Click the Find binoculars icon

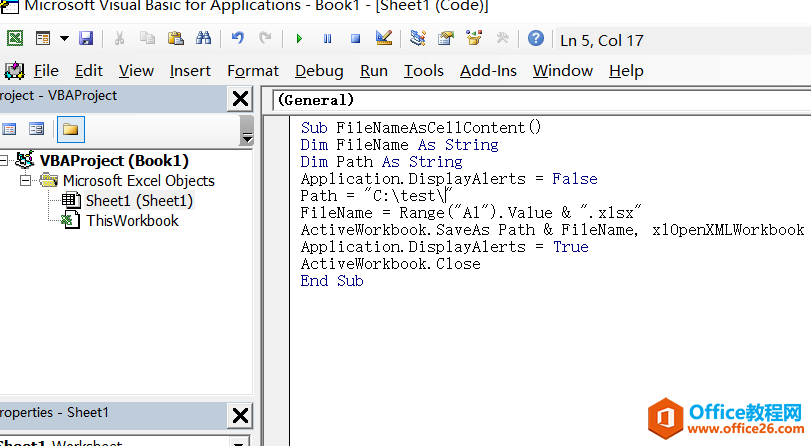(204, 39)
